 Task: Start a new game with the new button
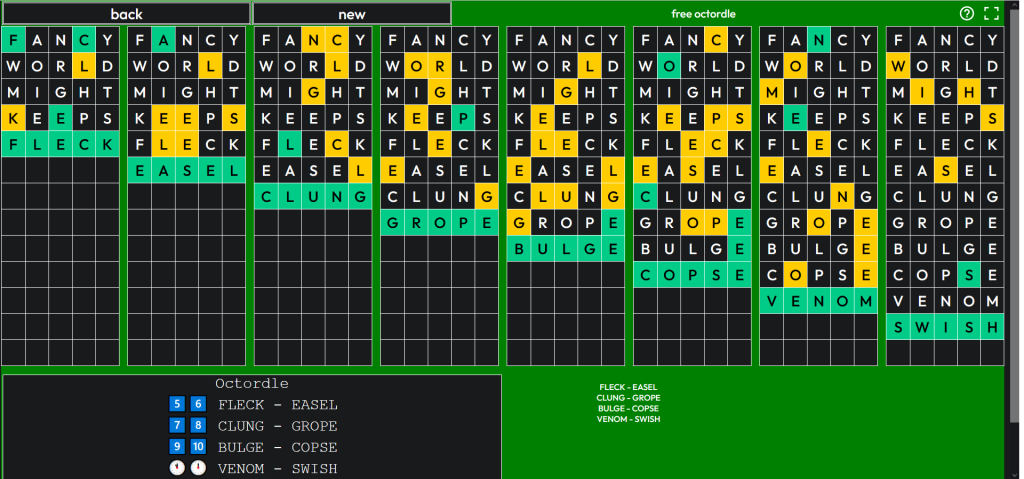coord(351,14)
